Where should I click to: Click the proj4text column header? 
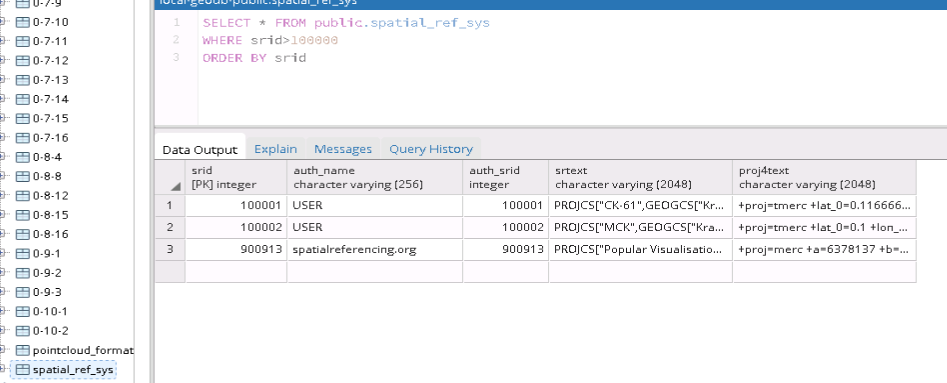coord(824,178)
